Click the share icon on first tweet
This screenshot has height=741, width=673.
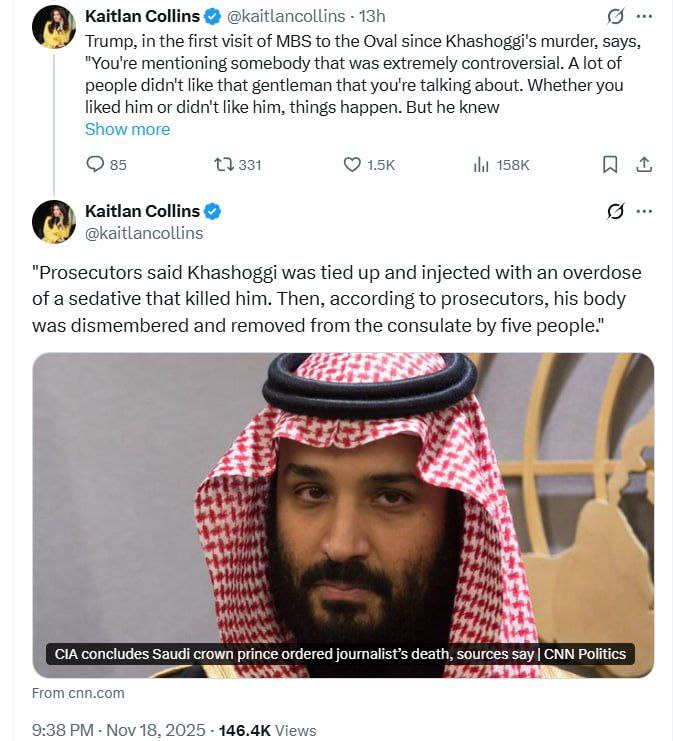coord(644,165)
